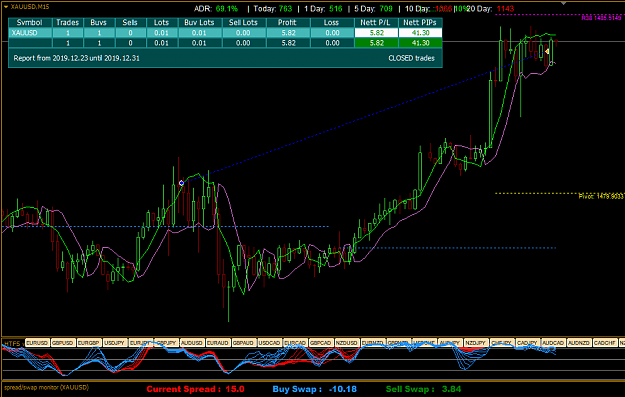Viewport: 625px width, 397px height.
Task: Select the blue diamond trade entry marker
Action: pyautogui.click(x=181, y=183)
